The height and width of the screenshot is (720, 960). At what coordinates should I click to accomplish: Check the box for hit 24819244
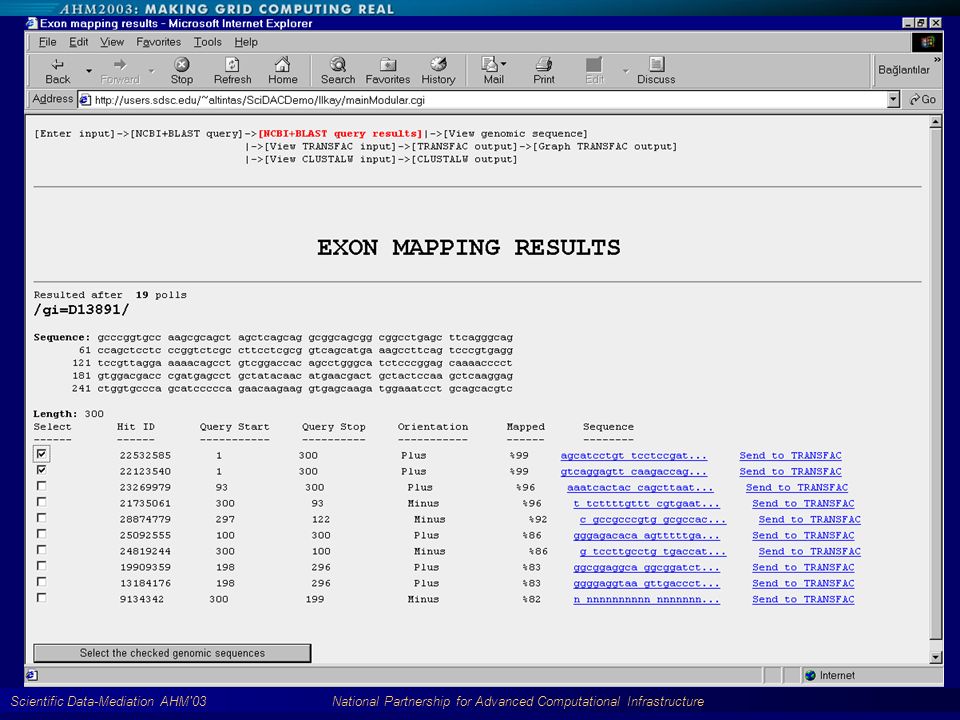(x=41, y=549)
